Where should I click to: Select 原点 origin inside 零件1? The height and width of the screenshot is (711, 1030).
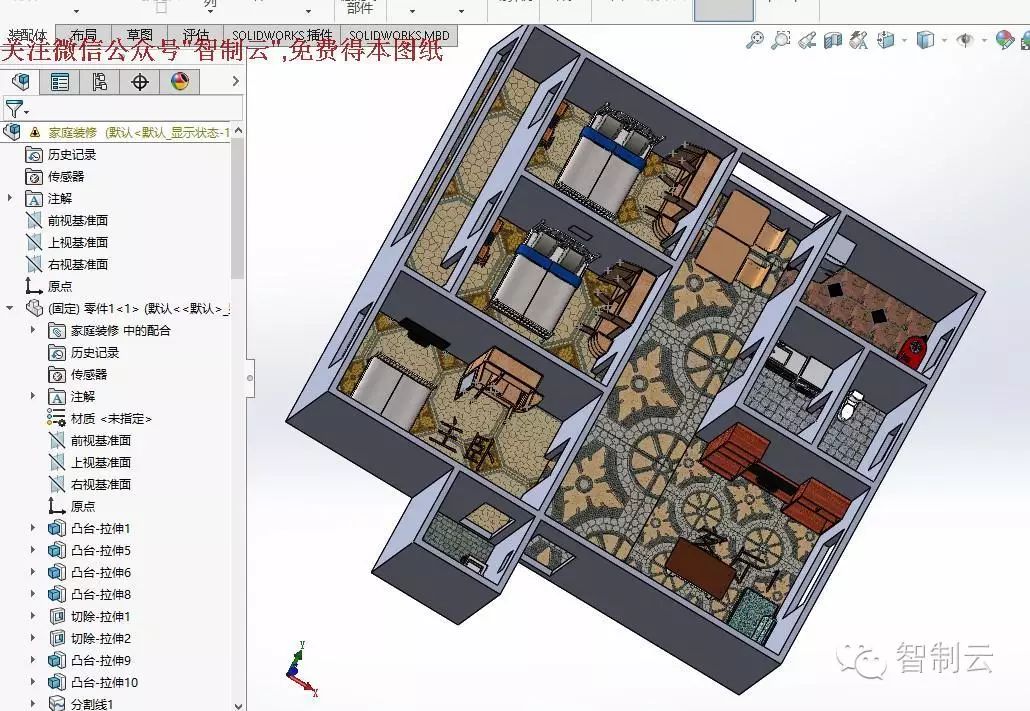[83, 507]
